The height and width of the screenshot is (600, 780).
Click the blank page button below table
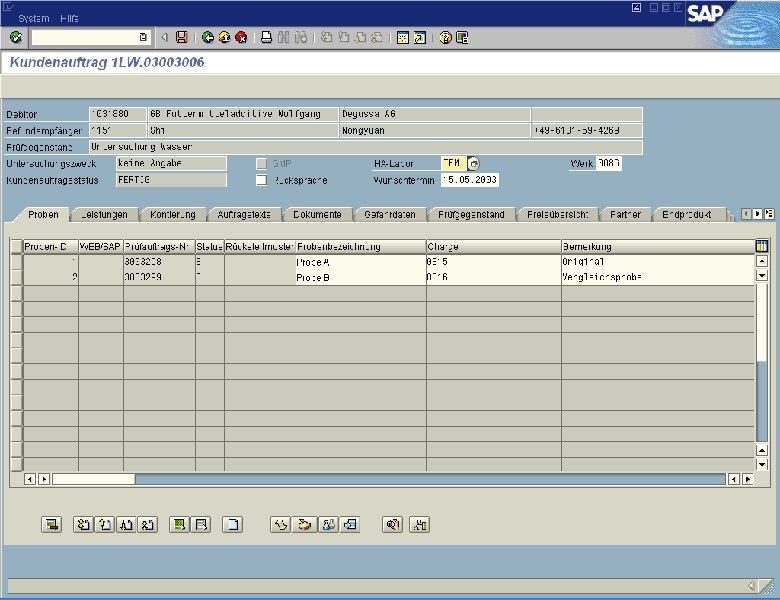point(232,524)
